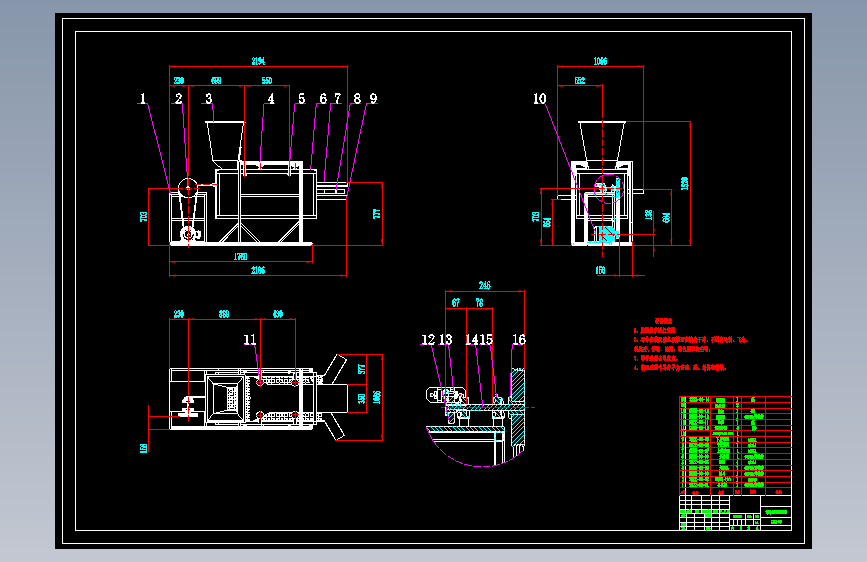Pick part callout number 7
Screen dimensions: 867x562
tap(337, 98)
